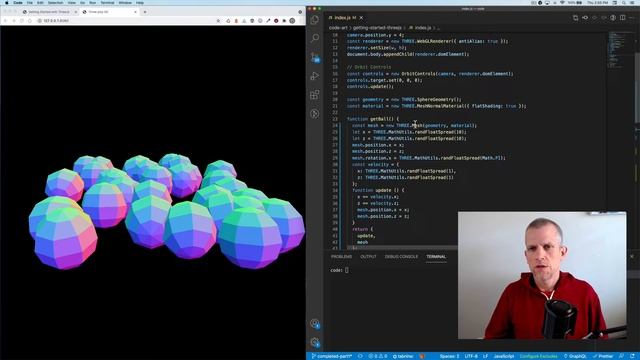This screenshot has height=360, width=640.
Task: Click the GraphQL status bar item
Action: coord(575,356)
